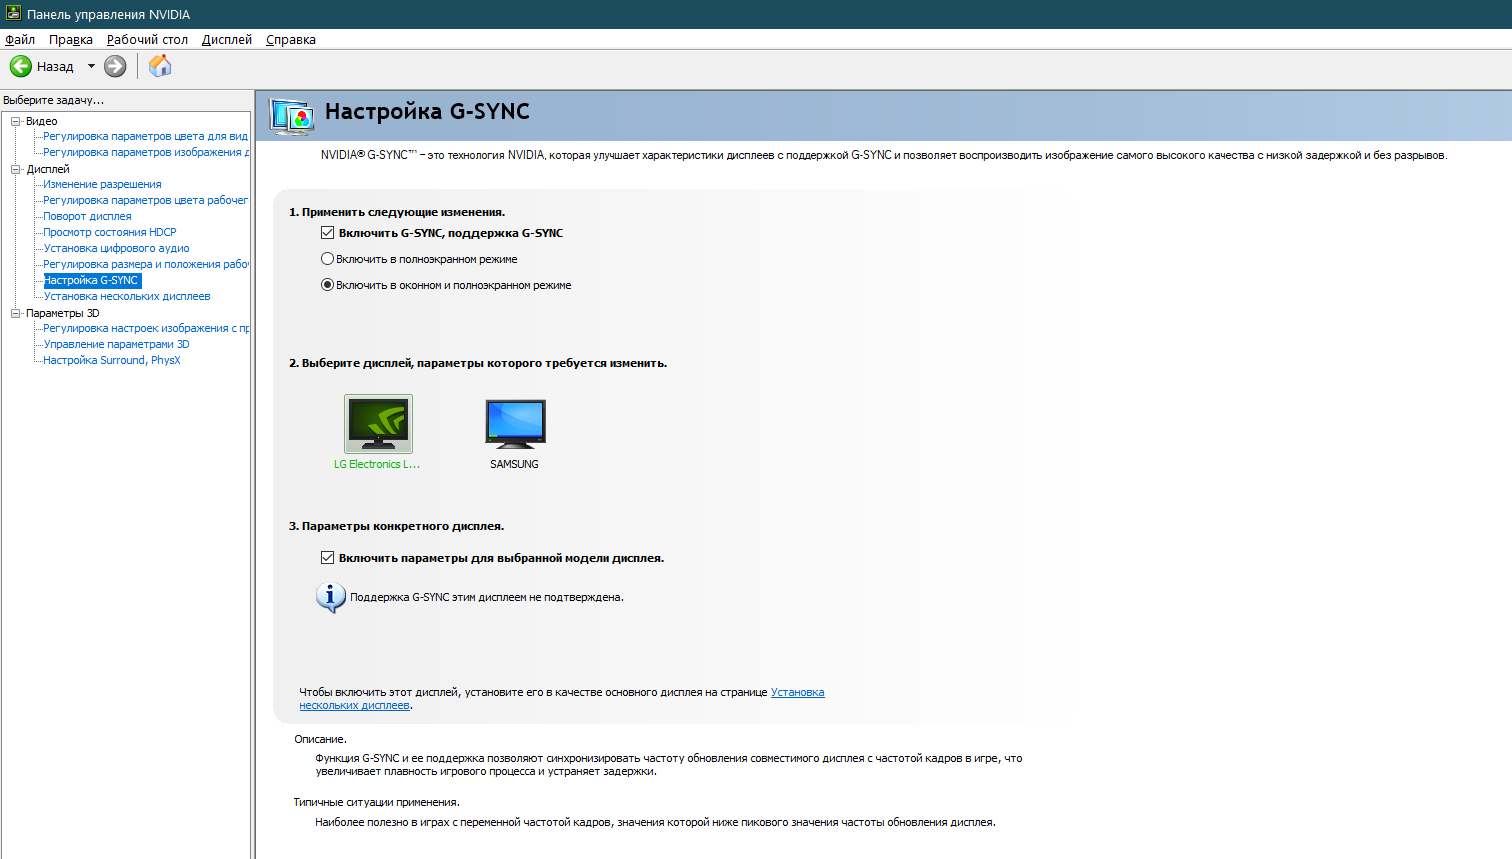Image resolution: width=1512 pixels, height=859 pixels.
Task: Open the Дисплей menu
Action: (227, 40)
